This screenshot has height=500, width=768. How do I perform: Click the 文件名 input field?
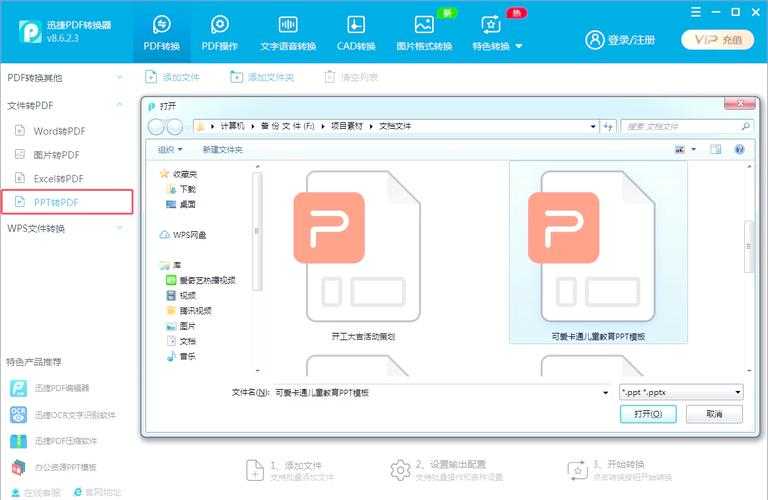(x=440, y=393)
